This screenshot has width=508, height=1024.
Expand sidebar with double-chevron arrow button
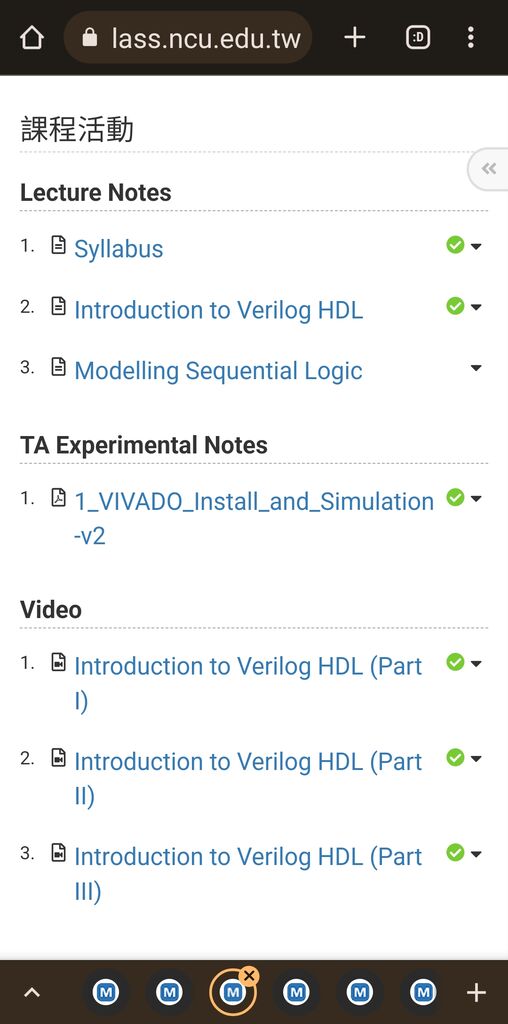pos(488,169)
